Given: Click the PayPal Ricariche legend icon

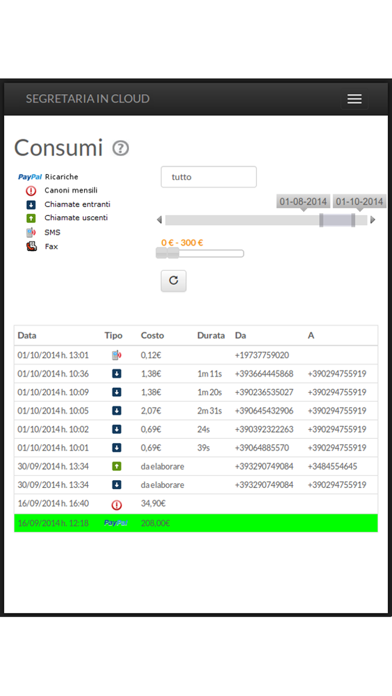Looking at the screenshot, I should click(x=30, y=177).
